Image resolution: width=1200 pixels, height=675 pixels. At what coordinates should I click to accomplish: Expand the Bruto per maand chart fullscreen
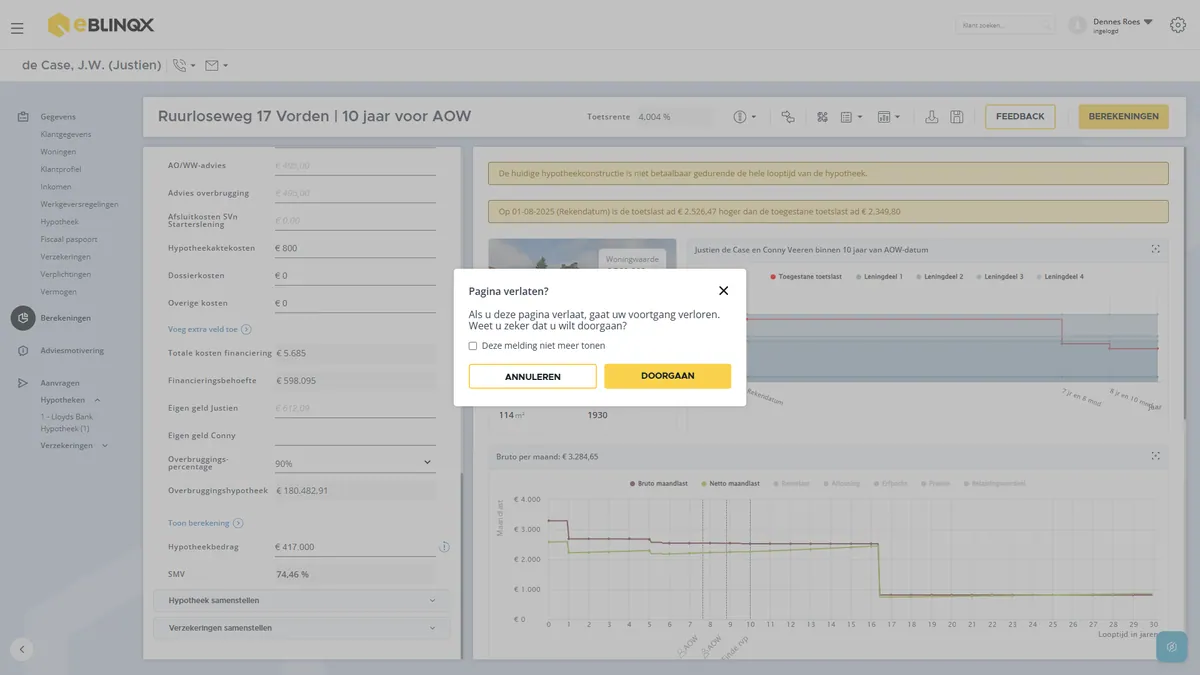pos(1156,456)
